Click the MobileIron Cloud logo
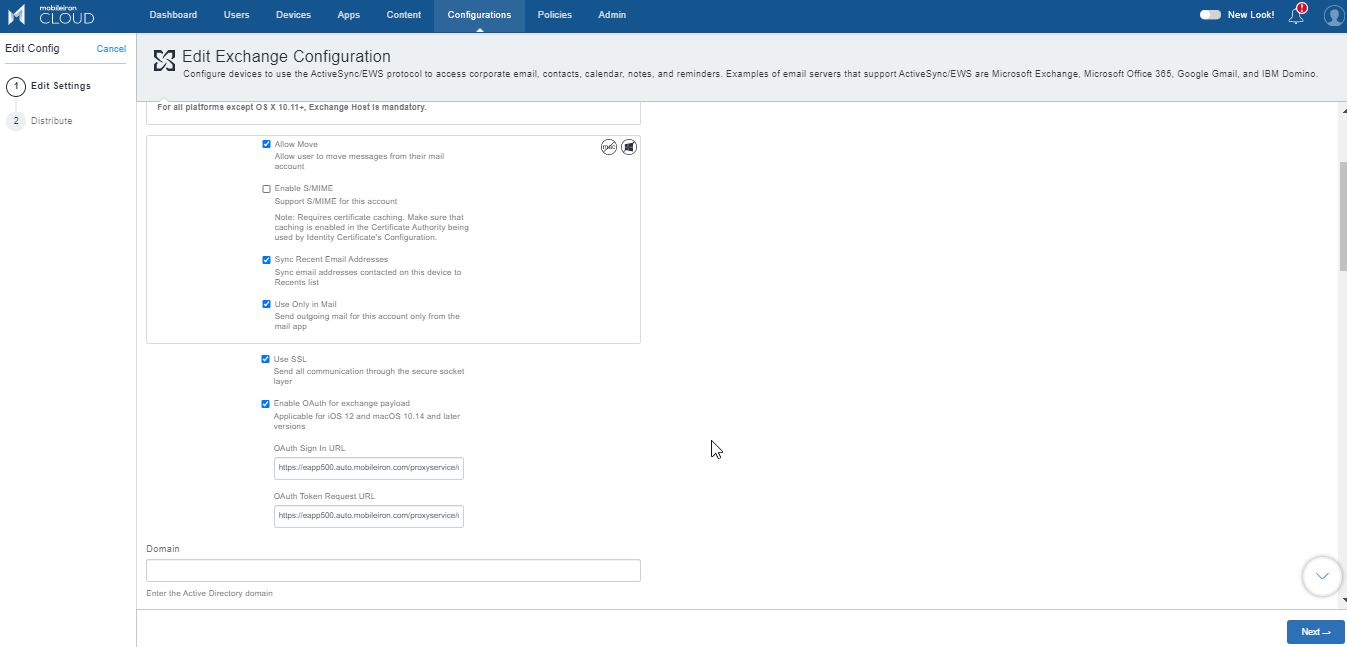 click(51, 15)
